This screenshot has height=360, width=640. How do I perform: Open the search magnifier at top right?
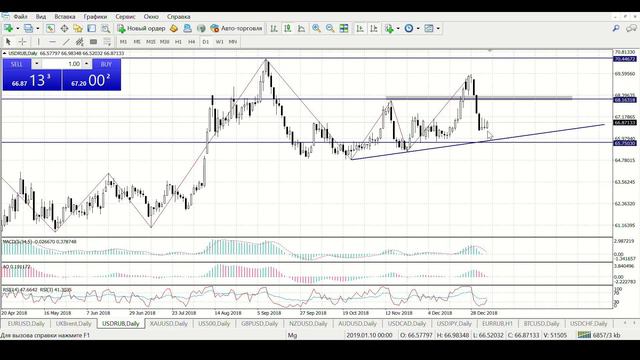(x=616, y=28)
